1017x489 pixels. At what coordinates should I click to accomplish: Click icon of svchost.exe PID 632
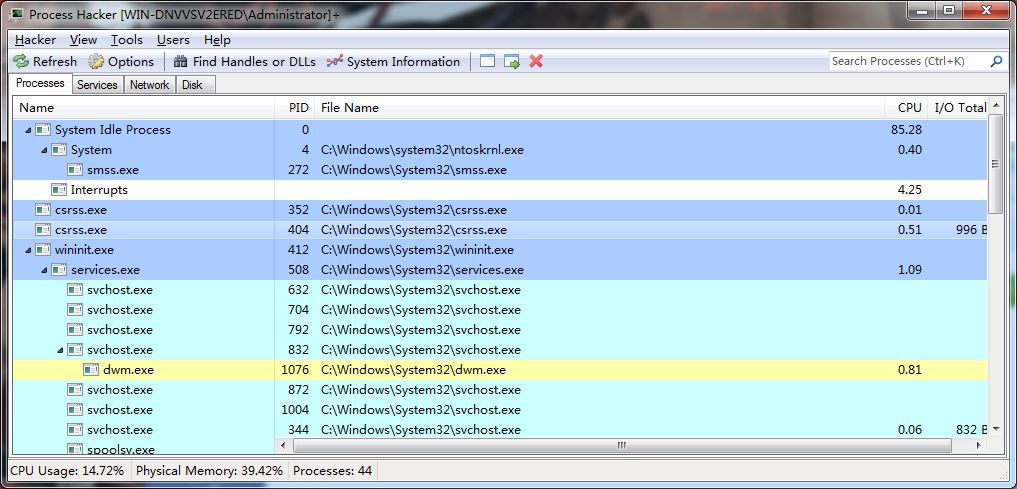pyautogui.click(x=75, y=290)
